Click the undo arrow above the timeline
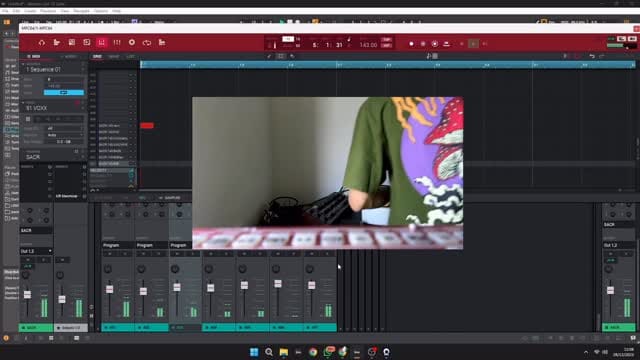Image resolution: width=640 pixels, height=360 pixels. [592, 56]
